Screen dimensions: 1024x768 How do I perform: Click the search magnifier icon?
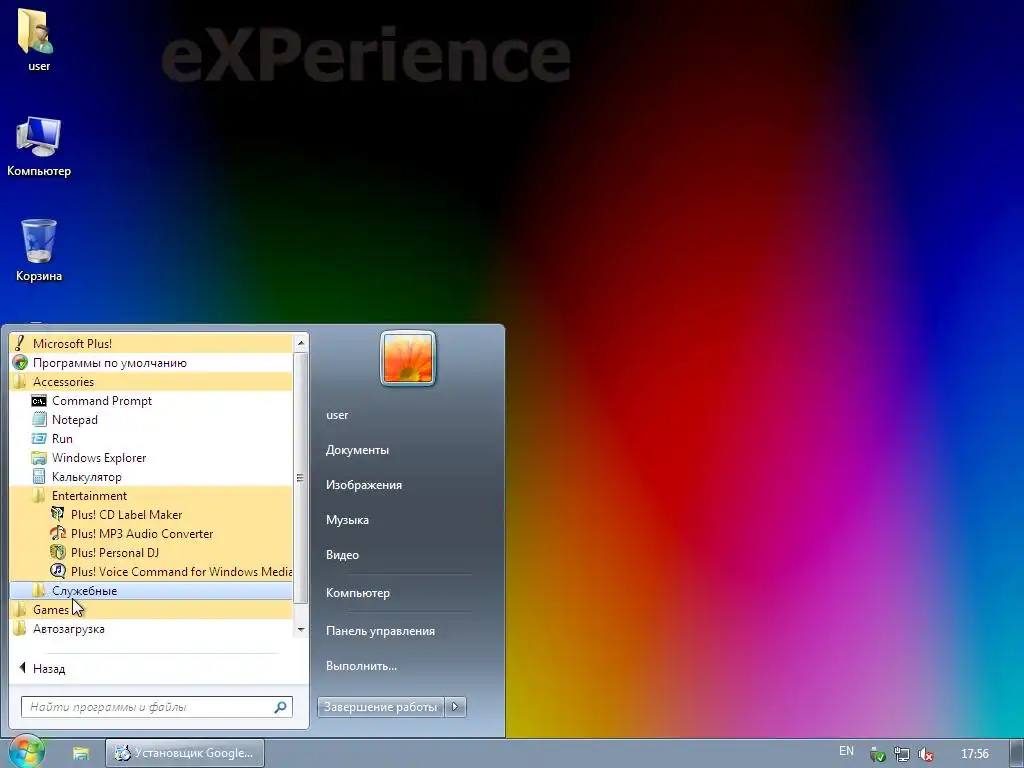280,707
